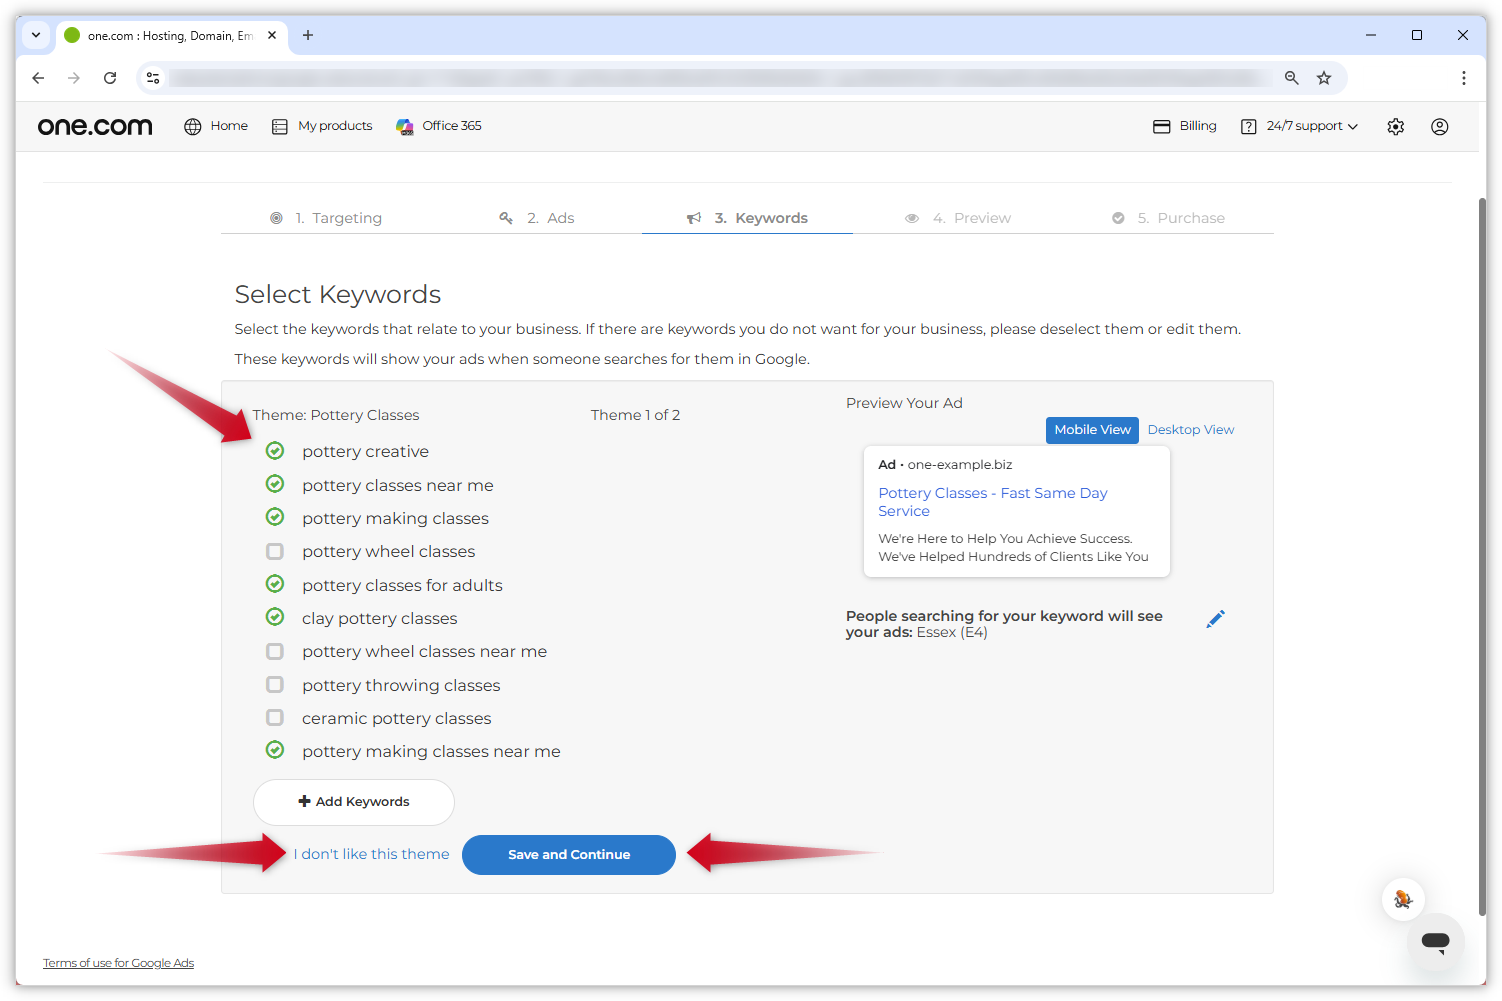Go to Billing
This screenshot has width=1502, height=1001.
click(x=1185, y=126)
